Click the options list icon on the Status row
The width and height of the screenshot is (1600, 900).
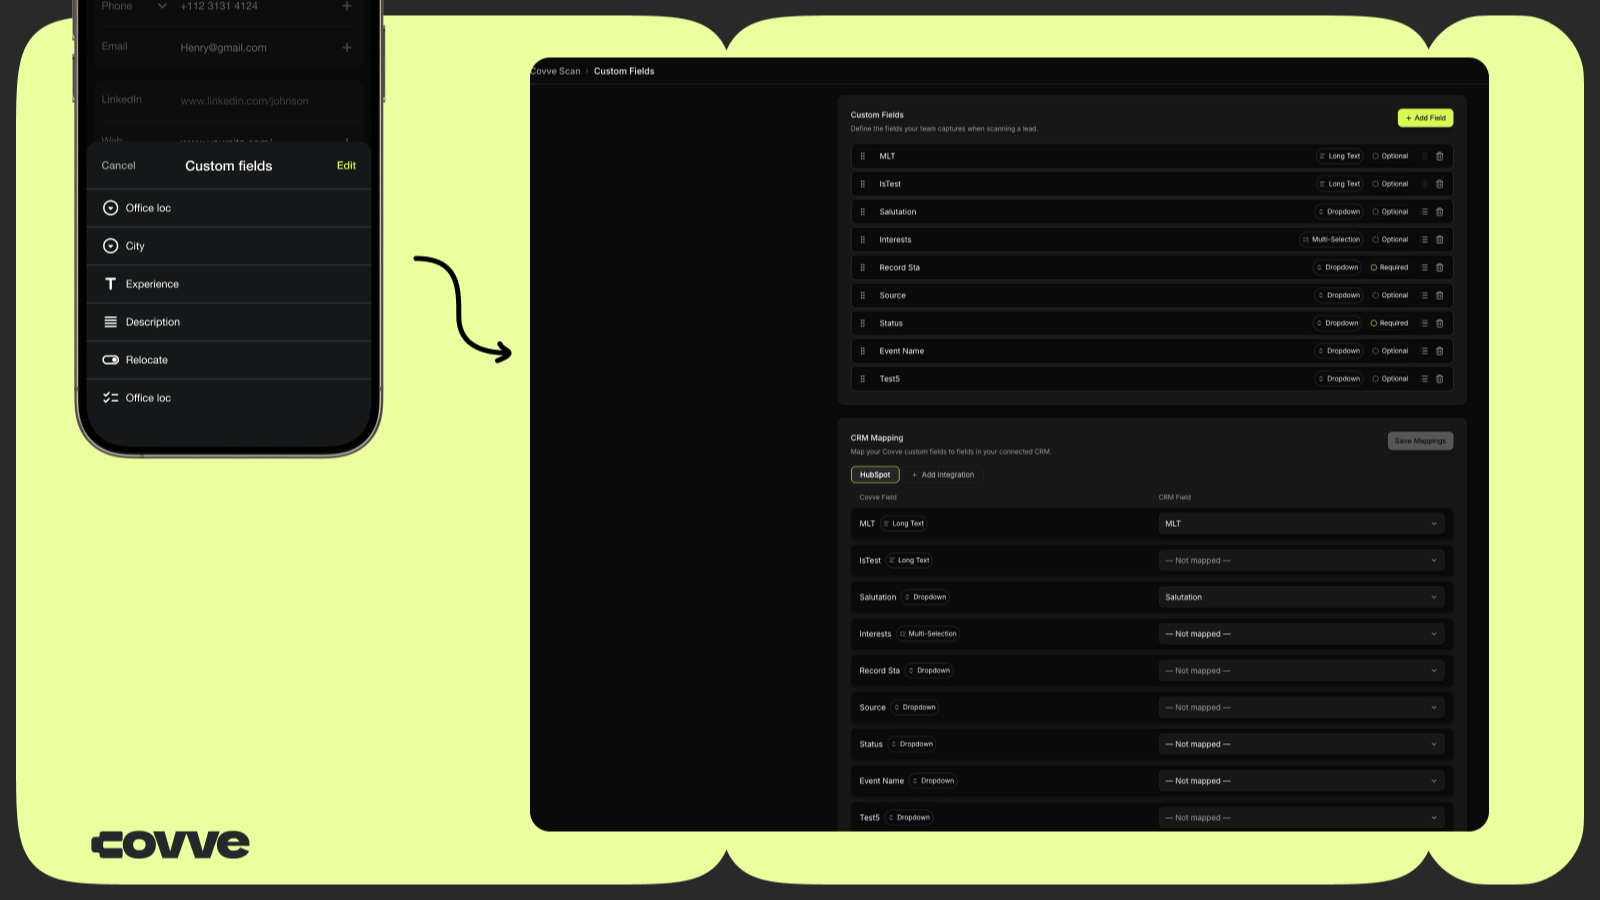(x=1425, y=323)
